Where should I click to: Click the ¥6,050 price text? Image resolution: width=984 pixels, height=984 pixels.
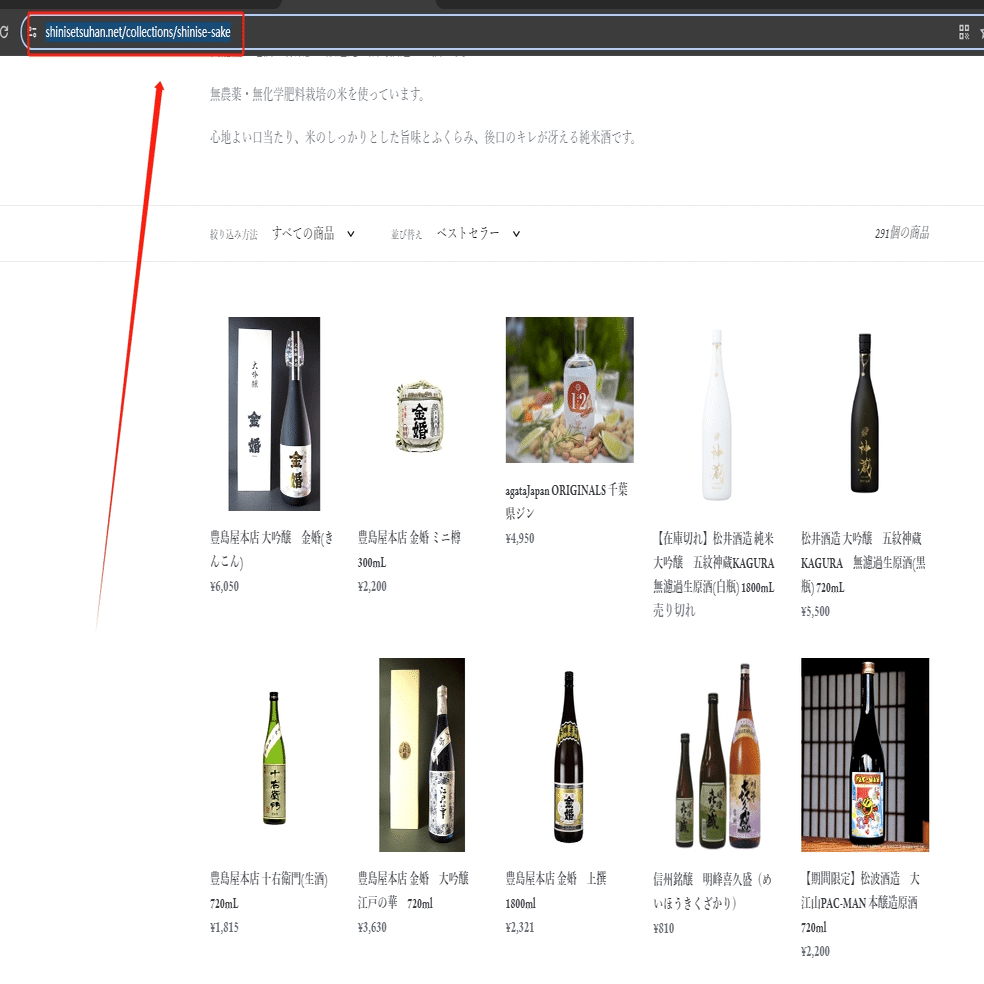(x=224, y=586)
